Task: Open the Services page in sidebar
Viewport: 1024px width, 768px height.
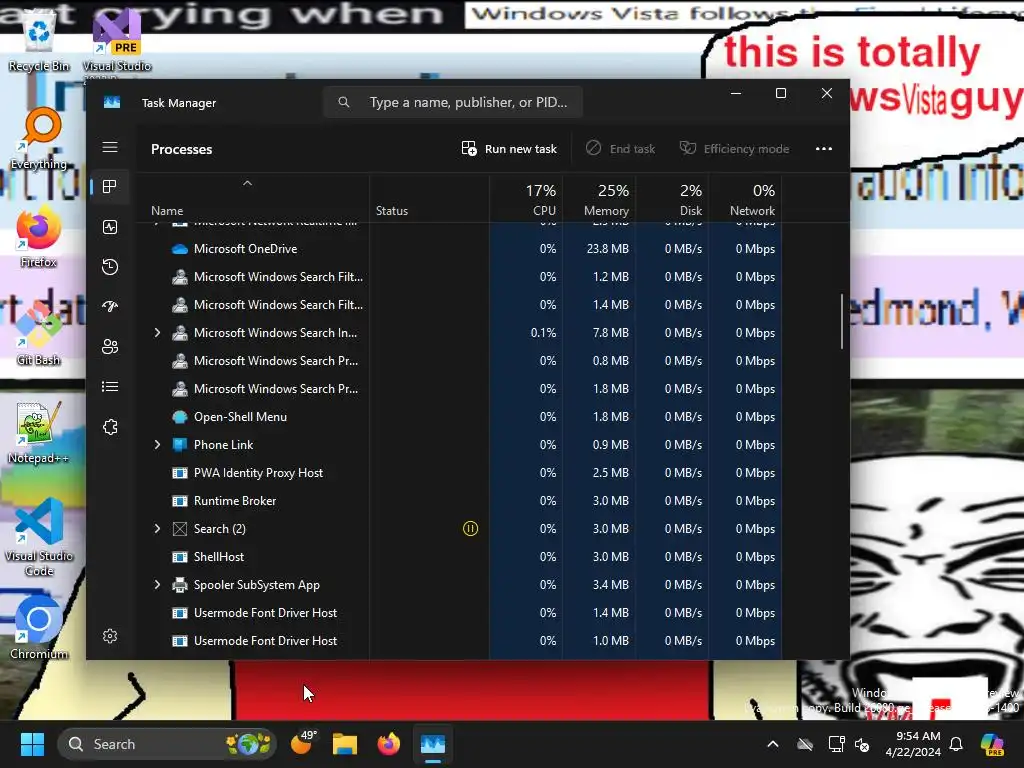Action: coord(110,427)
